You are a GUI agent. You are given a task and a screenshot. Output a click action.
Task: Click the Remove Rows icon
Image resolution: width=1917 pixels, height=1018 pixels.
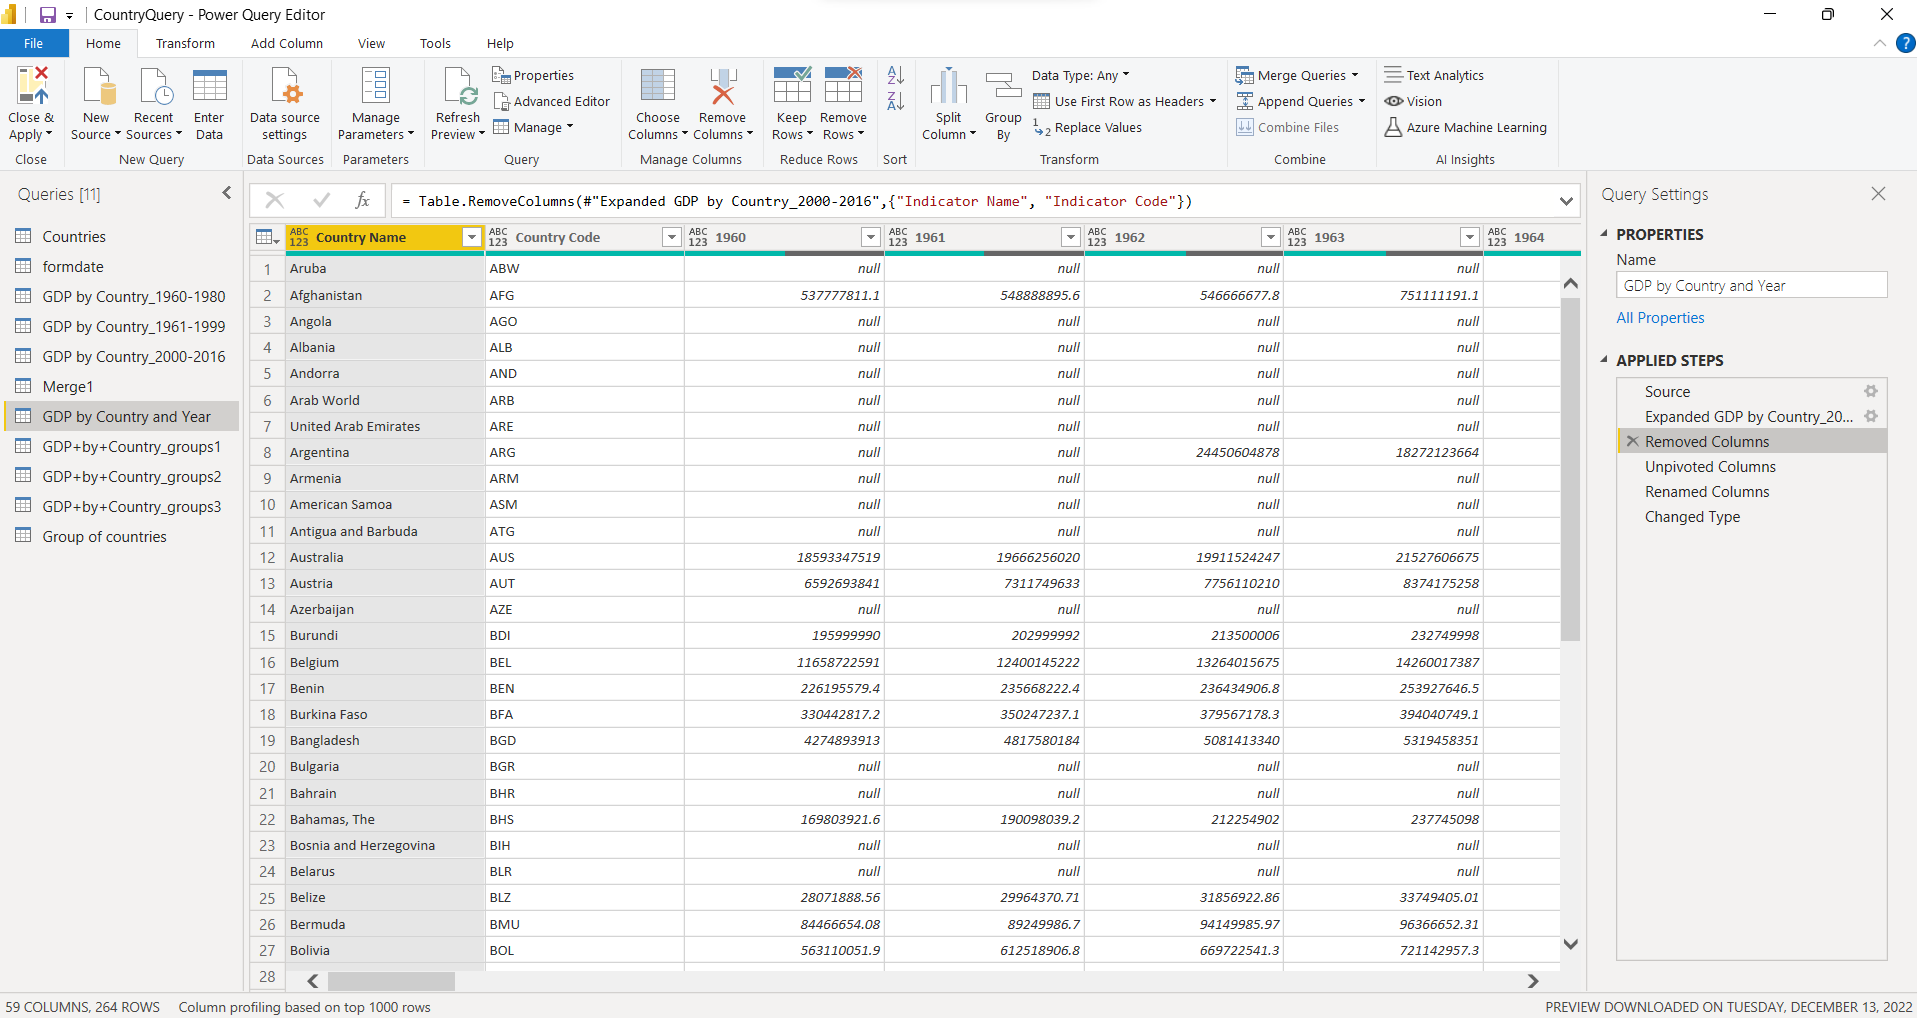843,86
